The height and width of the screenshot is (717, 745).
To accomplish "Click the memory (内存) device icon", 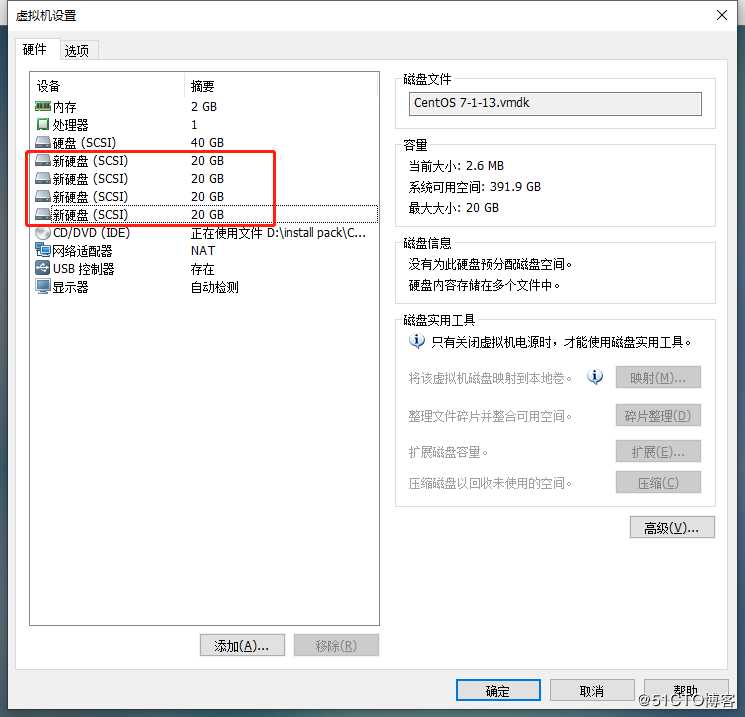I will tap(43, 106).
